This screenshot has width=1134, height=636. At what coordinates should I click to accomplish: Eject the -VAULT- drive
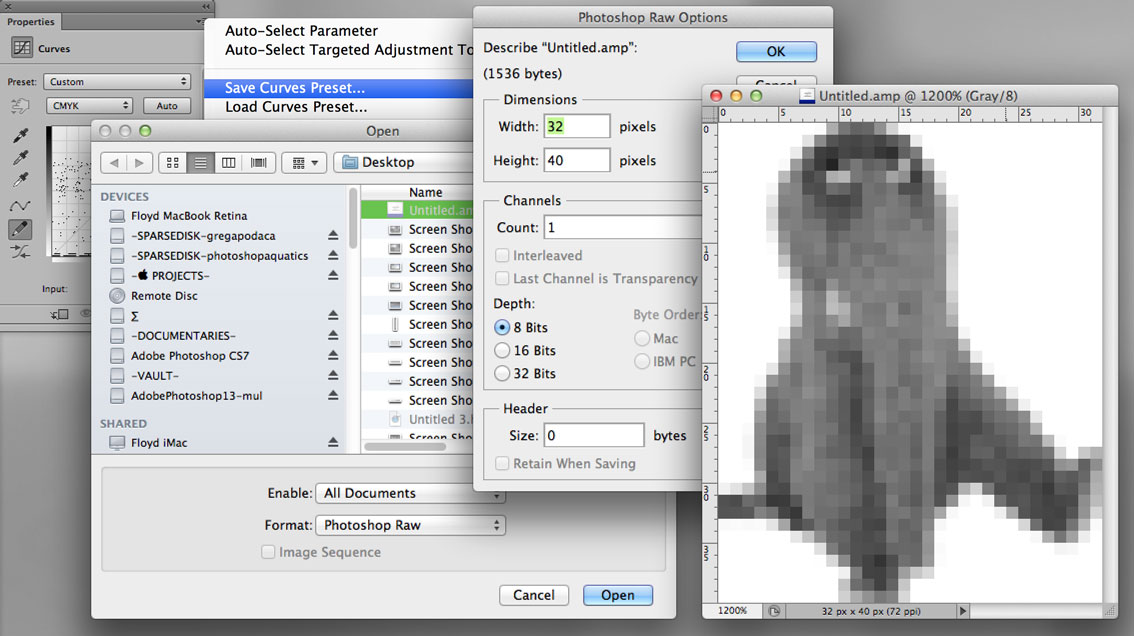click(333, 376)
